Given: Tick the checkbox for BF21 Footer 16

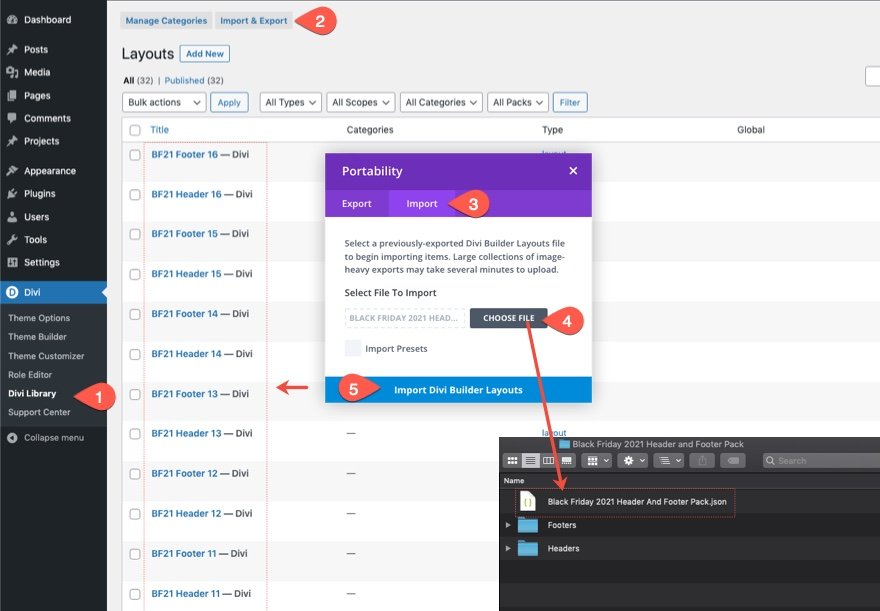Looking at the screenshot, I should pyautogui.click(x=135, y=155).
